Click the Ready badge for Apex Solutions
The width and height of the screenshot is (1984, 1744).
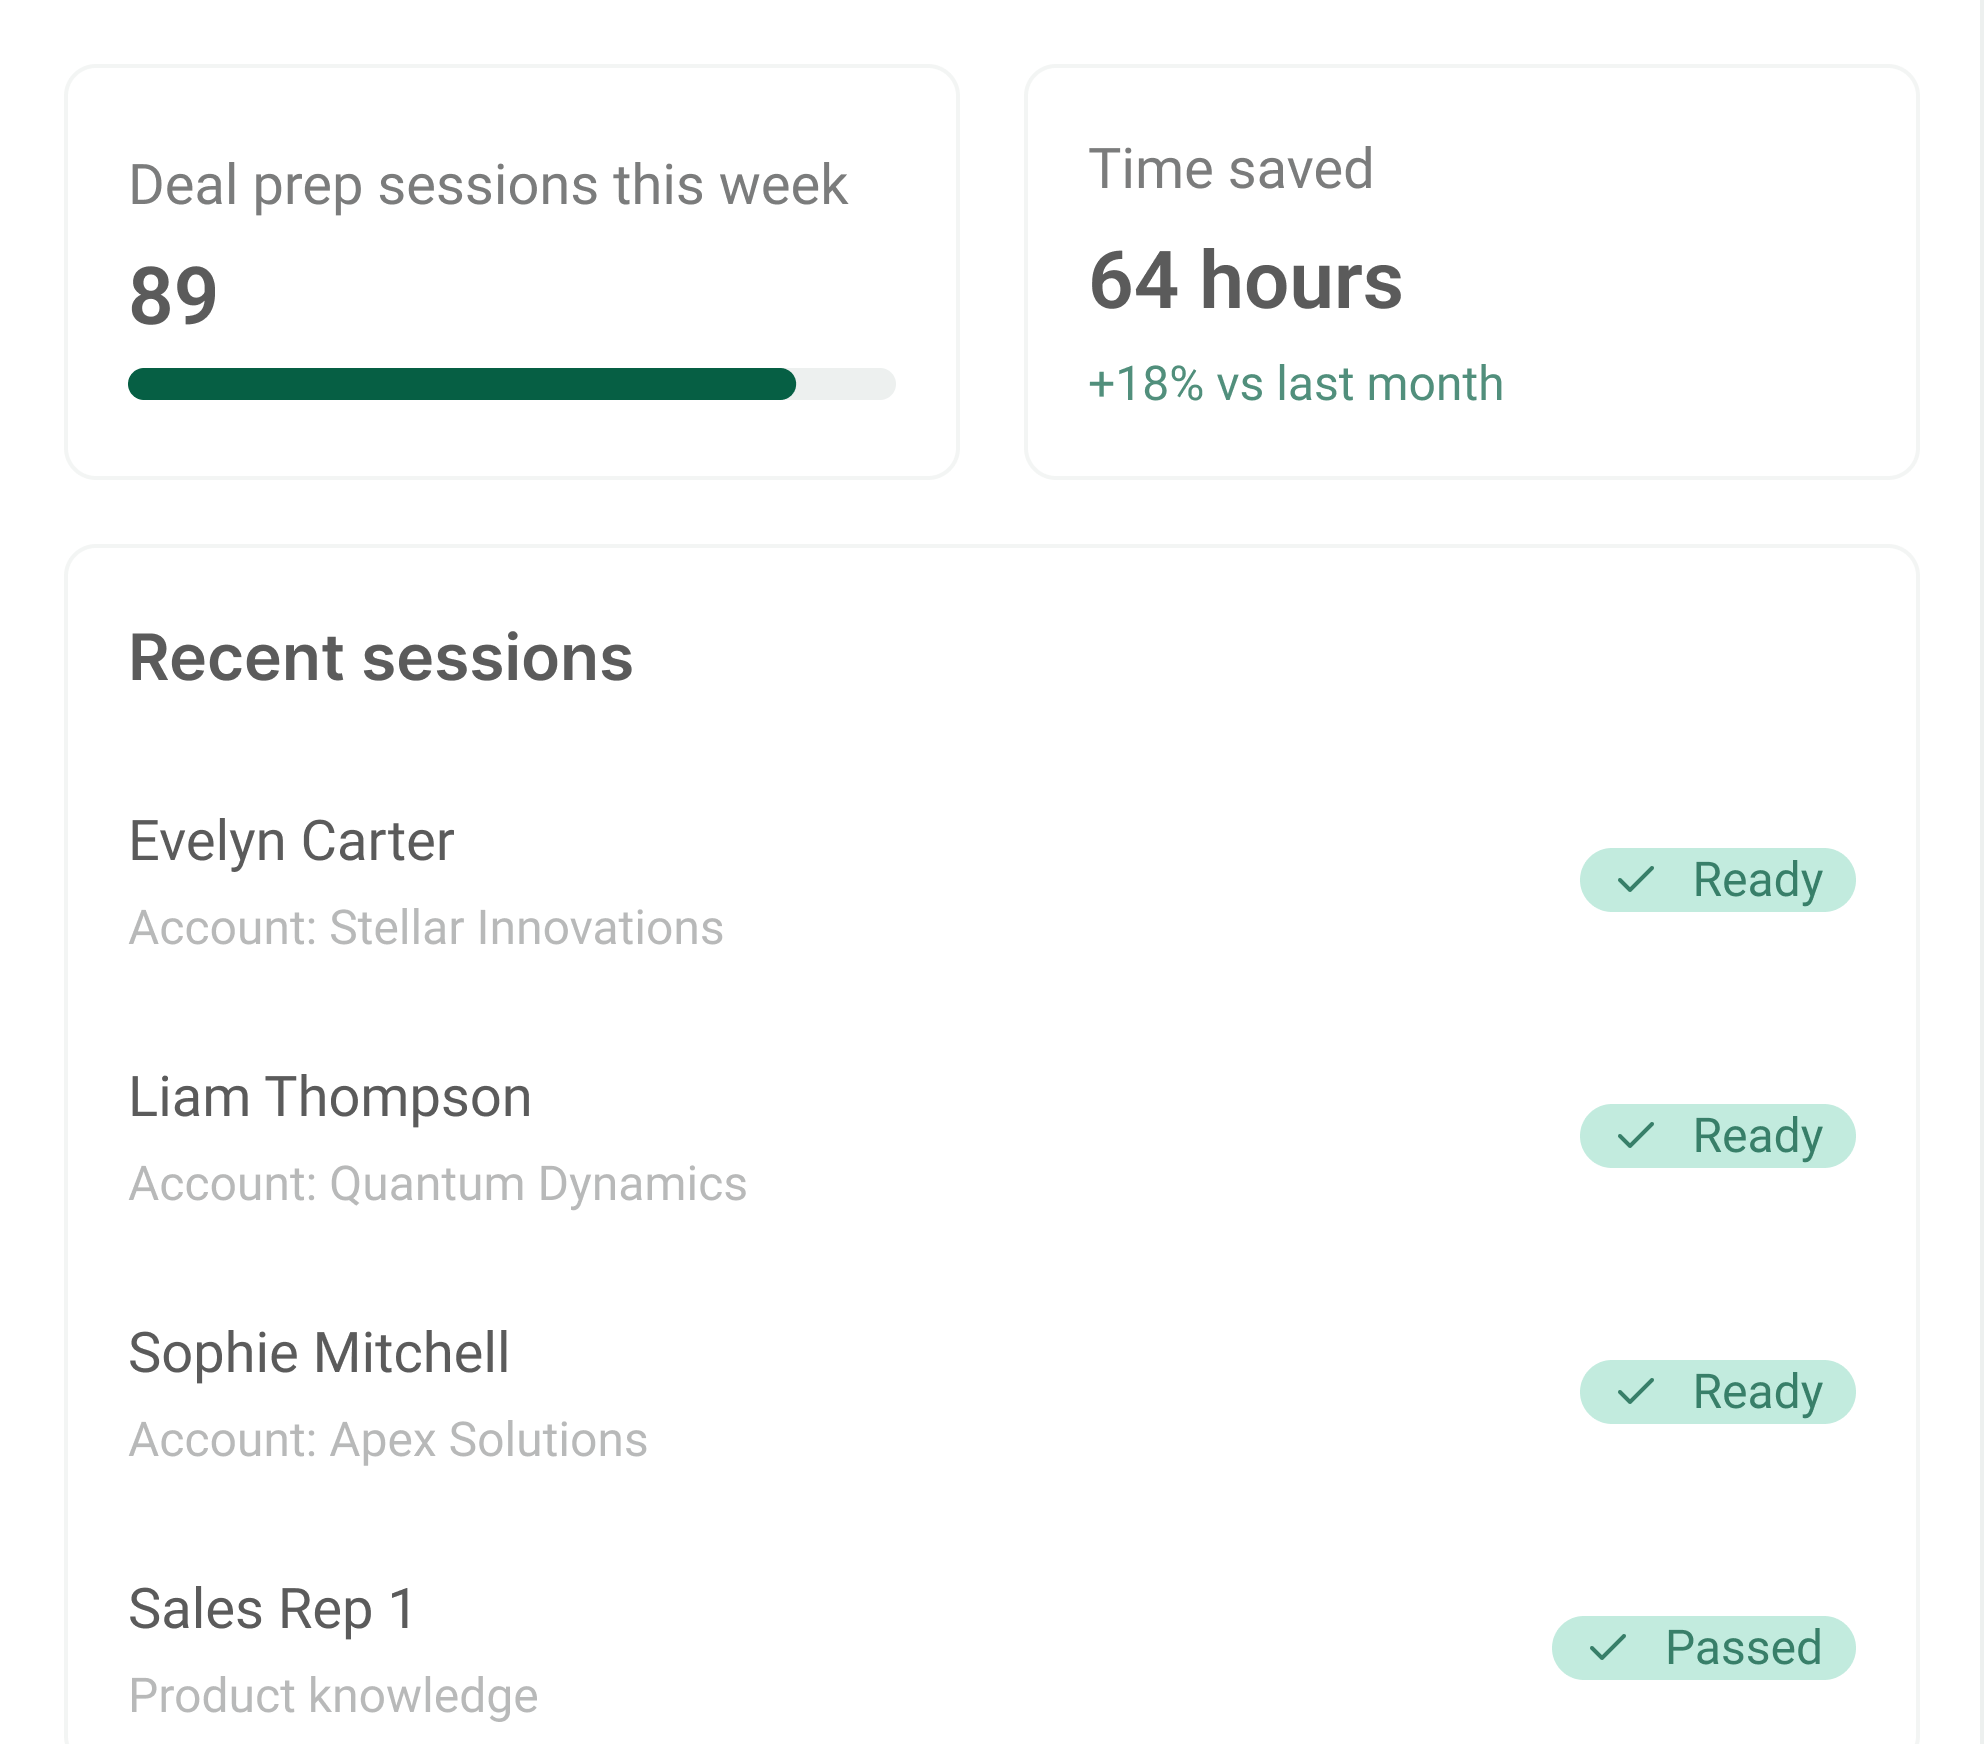tap(1717, 1392)
